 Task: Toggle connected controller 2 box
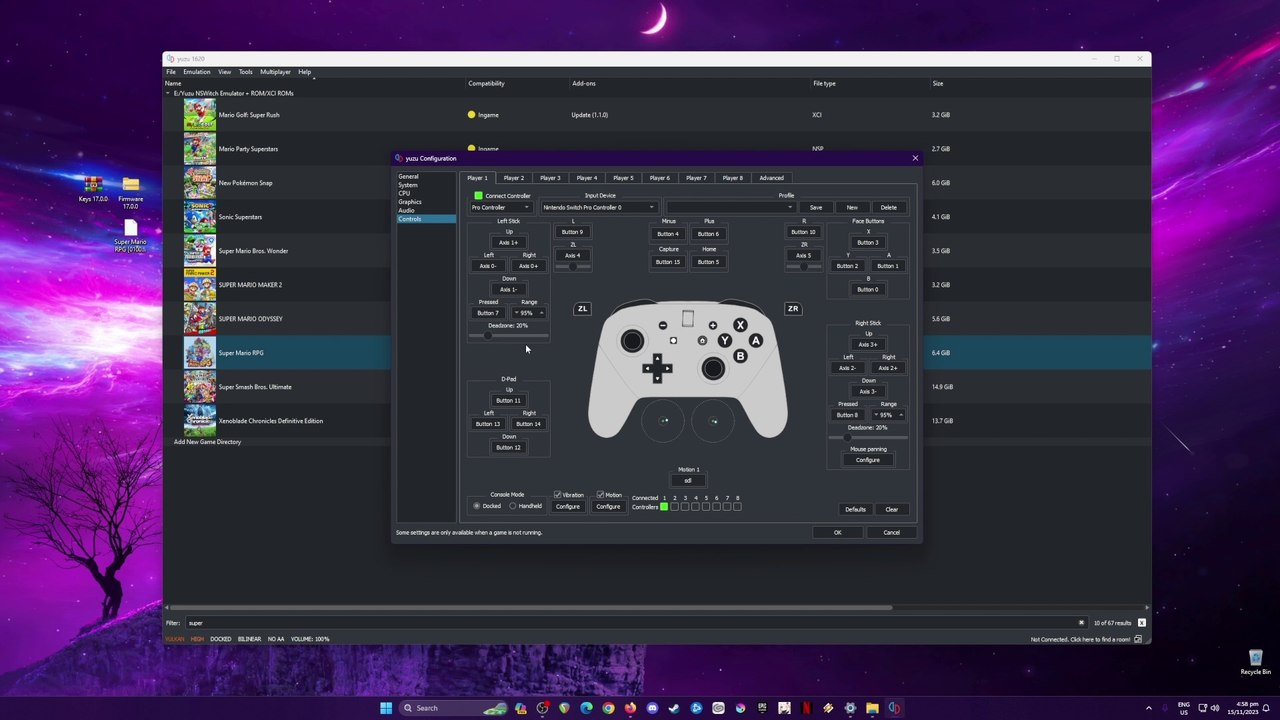tap(674, 507)
